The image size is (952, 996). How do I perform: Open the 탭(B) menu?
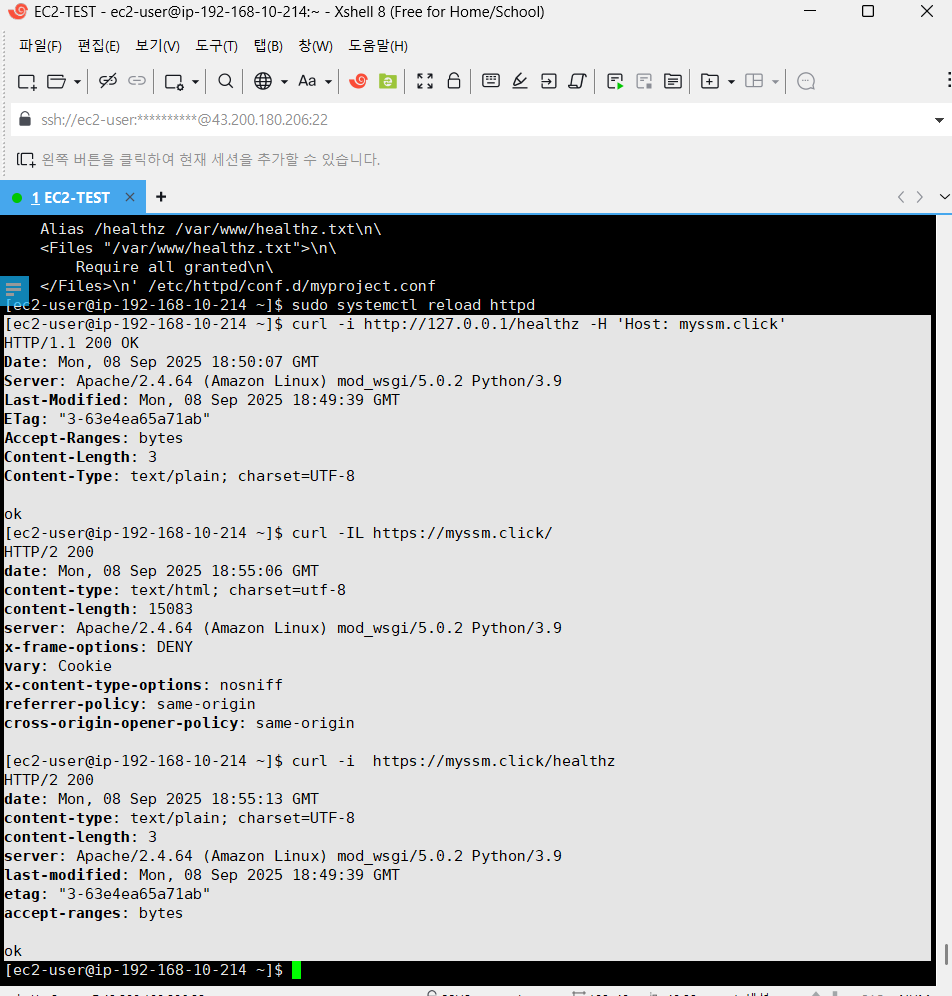coord(268,46)
